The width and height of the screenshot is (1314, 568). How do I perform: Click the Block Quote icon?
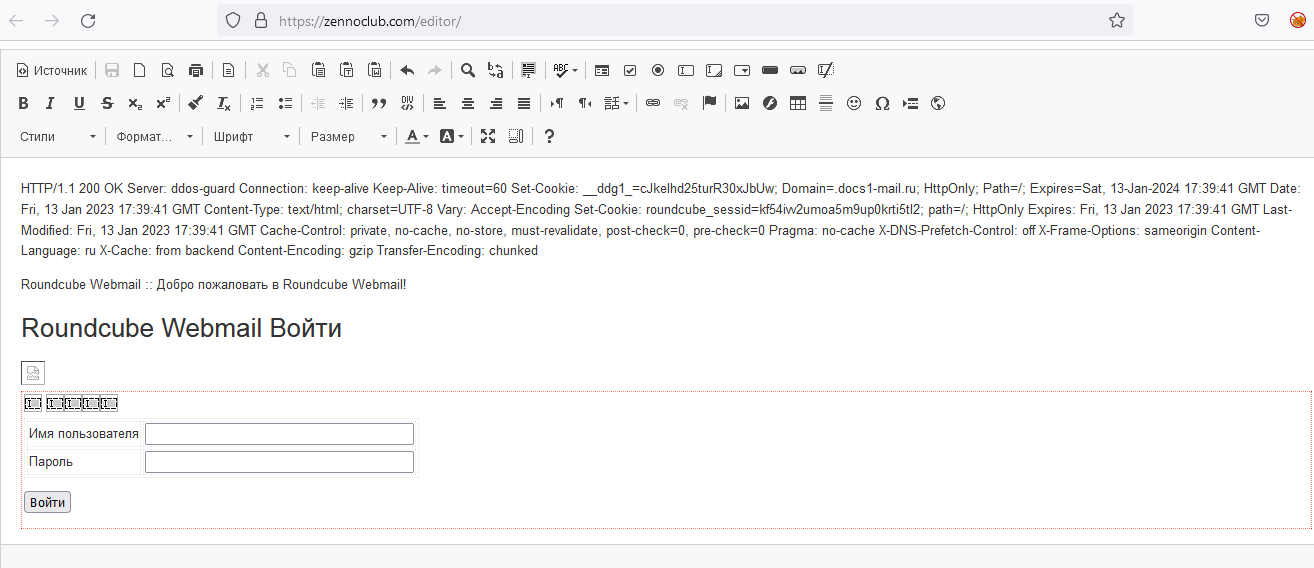[379, 103]
